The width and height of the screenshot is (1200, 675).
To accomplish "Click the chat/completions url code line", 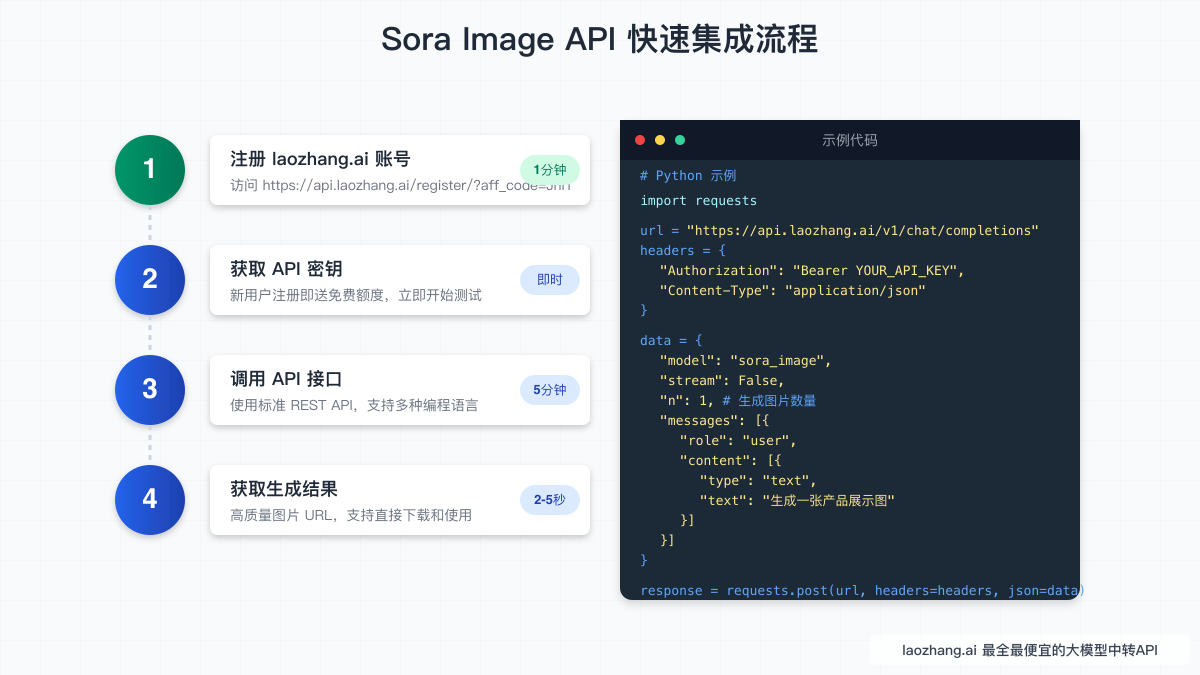I will tap(840, 231).
